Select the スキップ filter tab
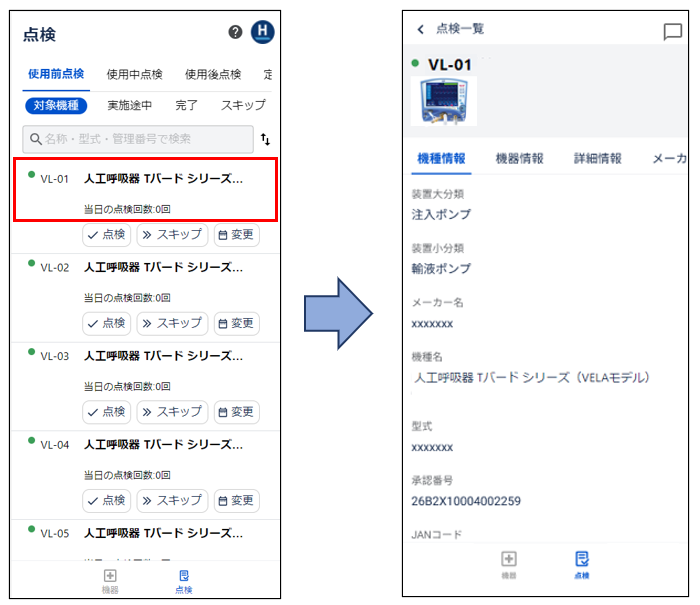Image resolution: width=700 pixels, height=605 pixels. [x=243, y=105]
